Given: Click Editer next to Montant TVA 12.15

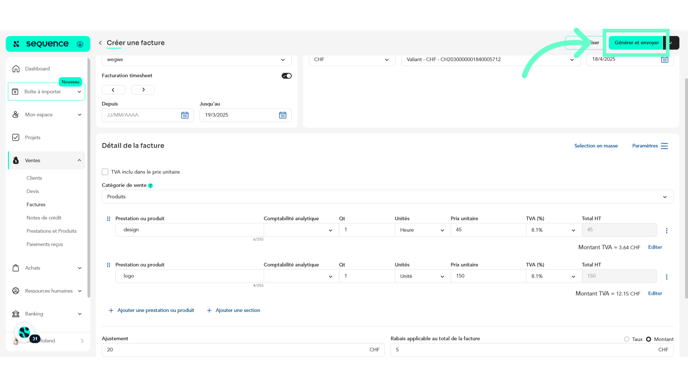Looking at the screenshot, I should click(x=655, y=294).
